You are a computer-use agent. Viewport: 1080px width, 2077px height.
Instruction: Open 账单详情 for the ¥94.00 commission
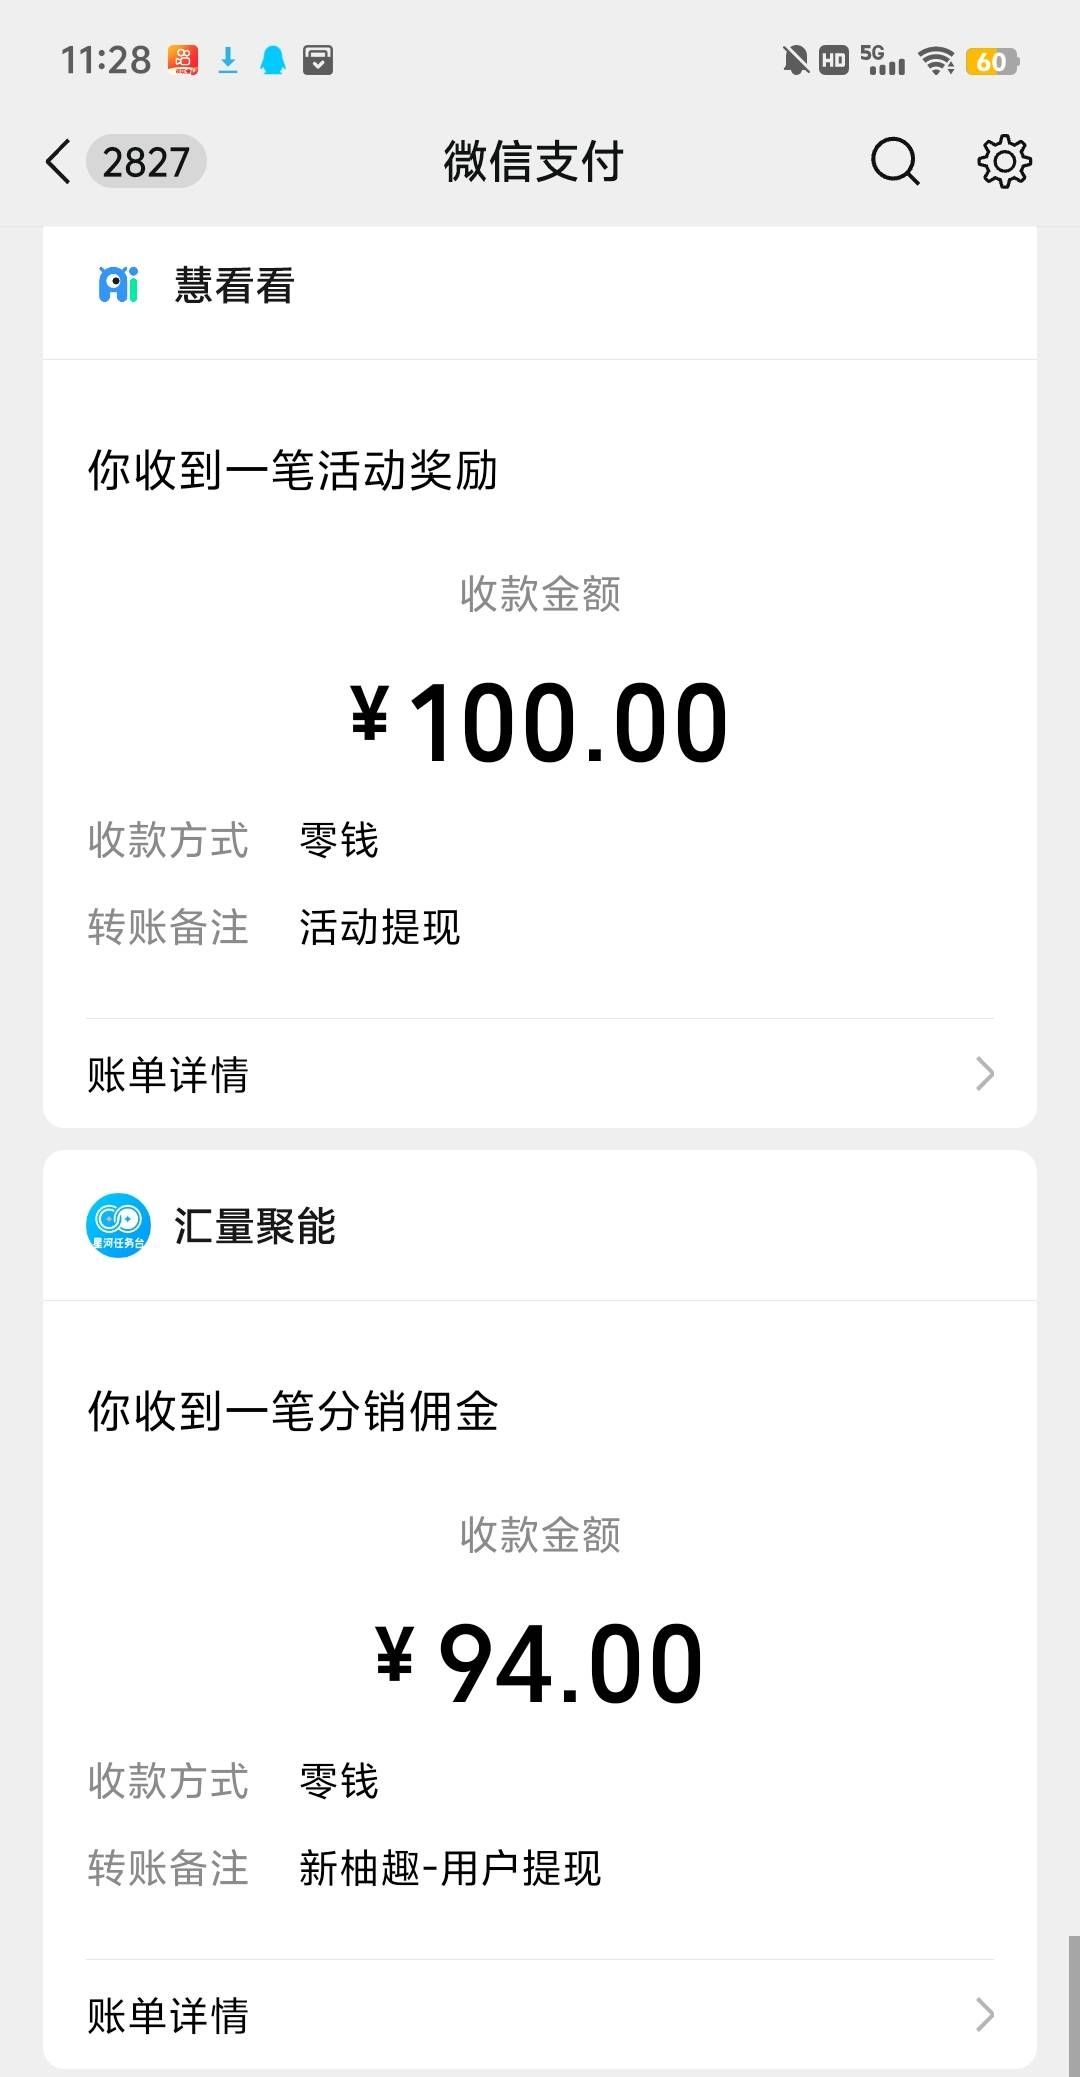coord(168,2015)
